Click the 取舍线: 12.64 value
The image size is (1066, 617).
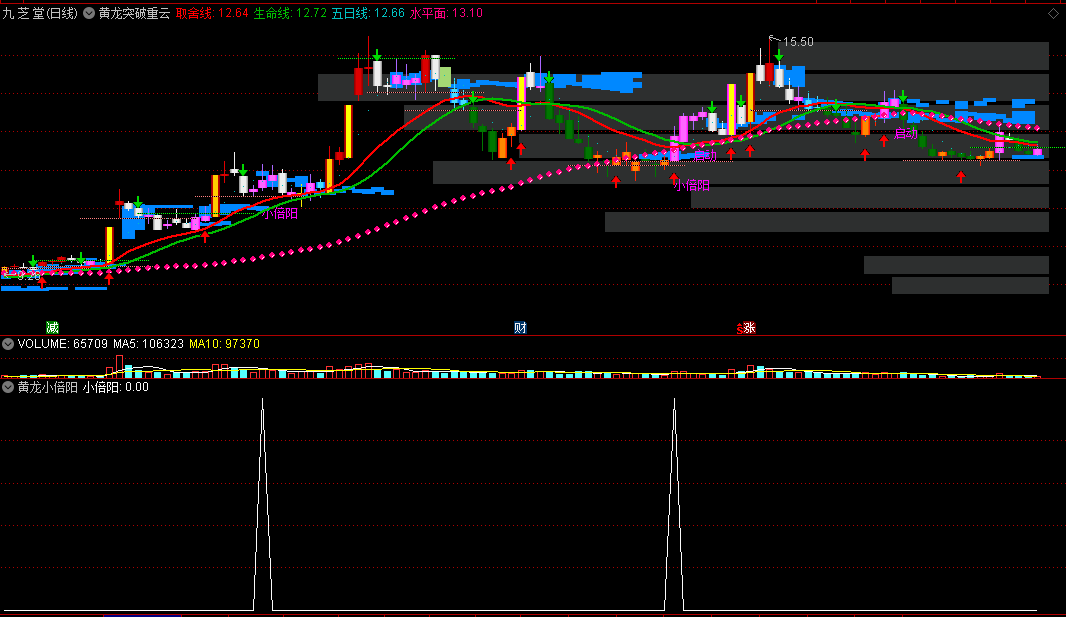point(212,13)
